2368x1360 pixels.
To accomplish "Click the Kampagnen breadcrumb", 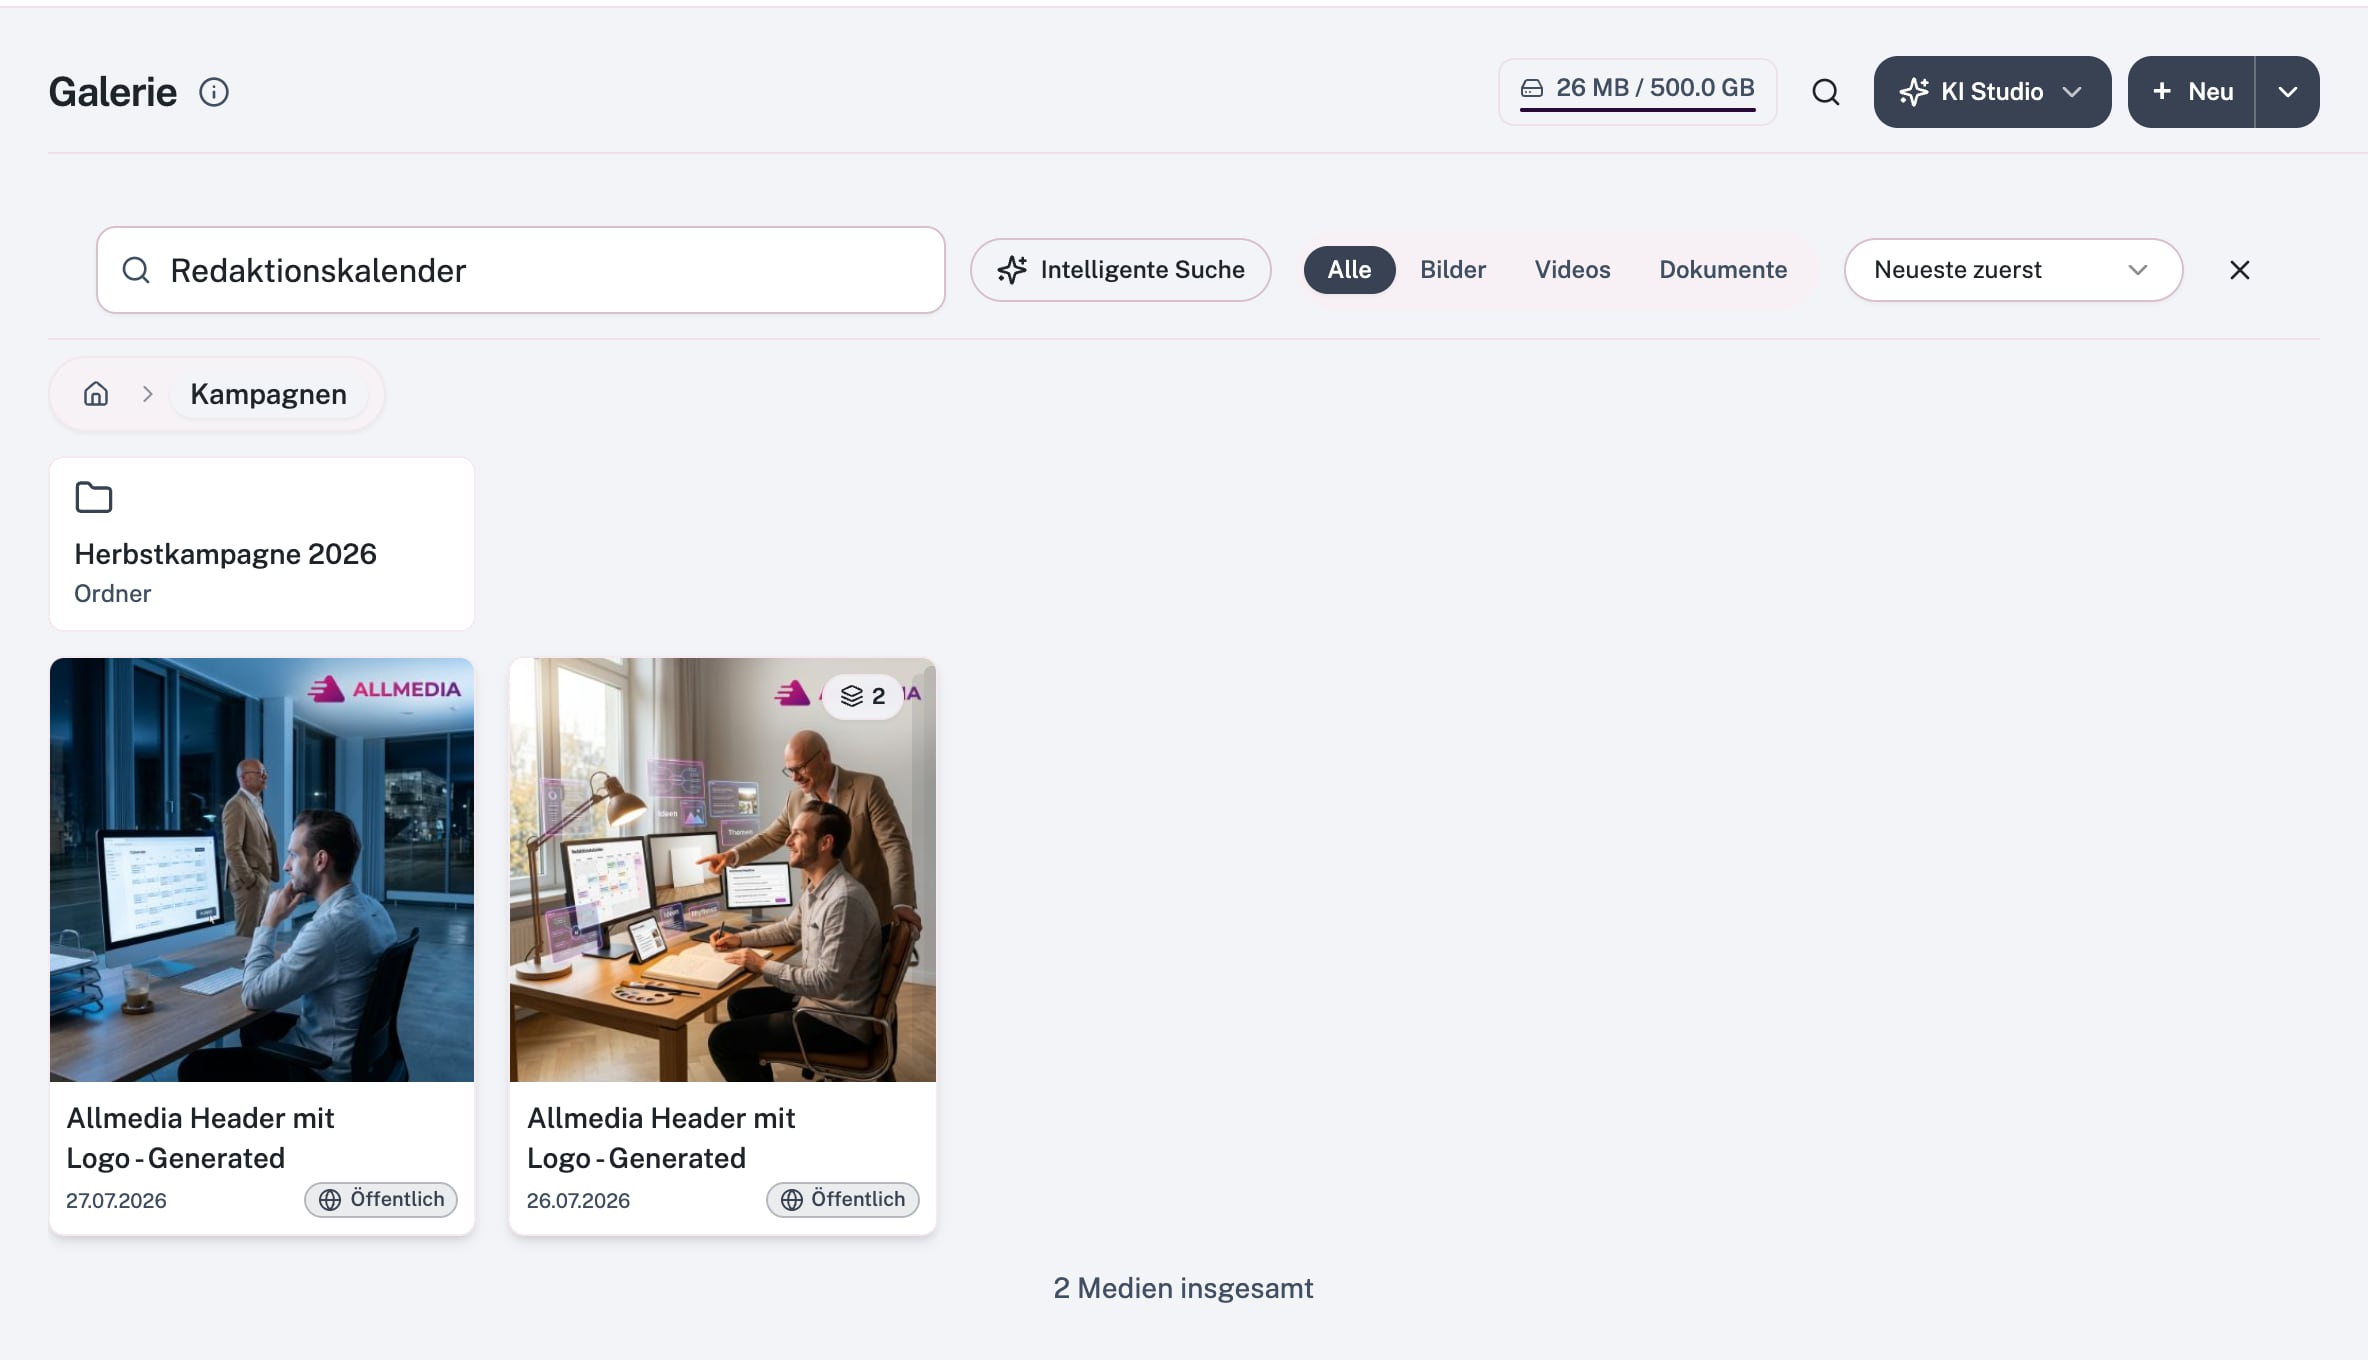I will click(x=268, y=394).
